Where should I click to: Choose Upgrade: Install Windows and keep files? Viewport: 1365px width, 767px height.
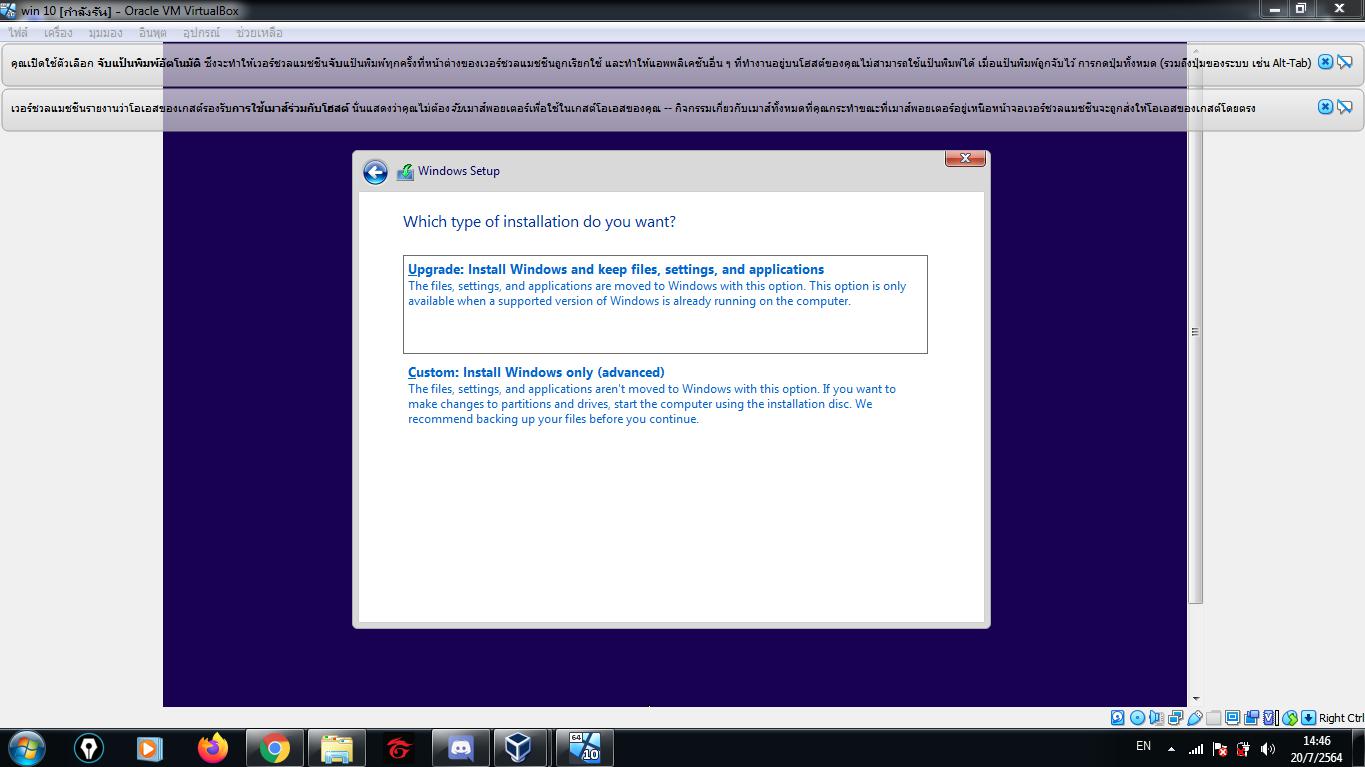(x=665, y=304)
